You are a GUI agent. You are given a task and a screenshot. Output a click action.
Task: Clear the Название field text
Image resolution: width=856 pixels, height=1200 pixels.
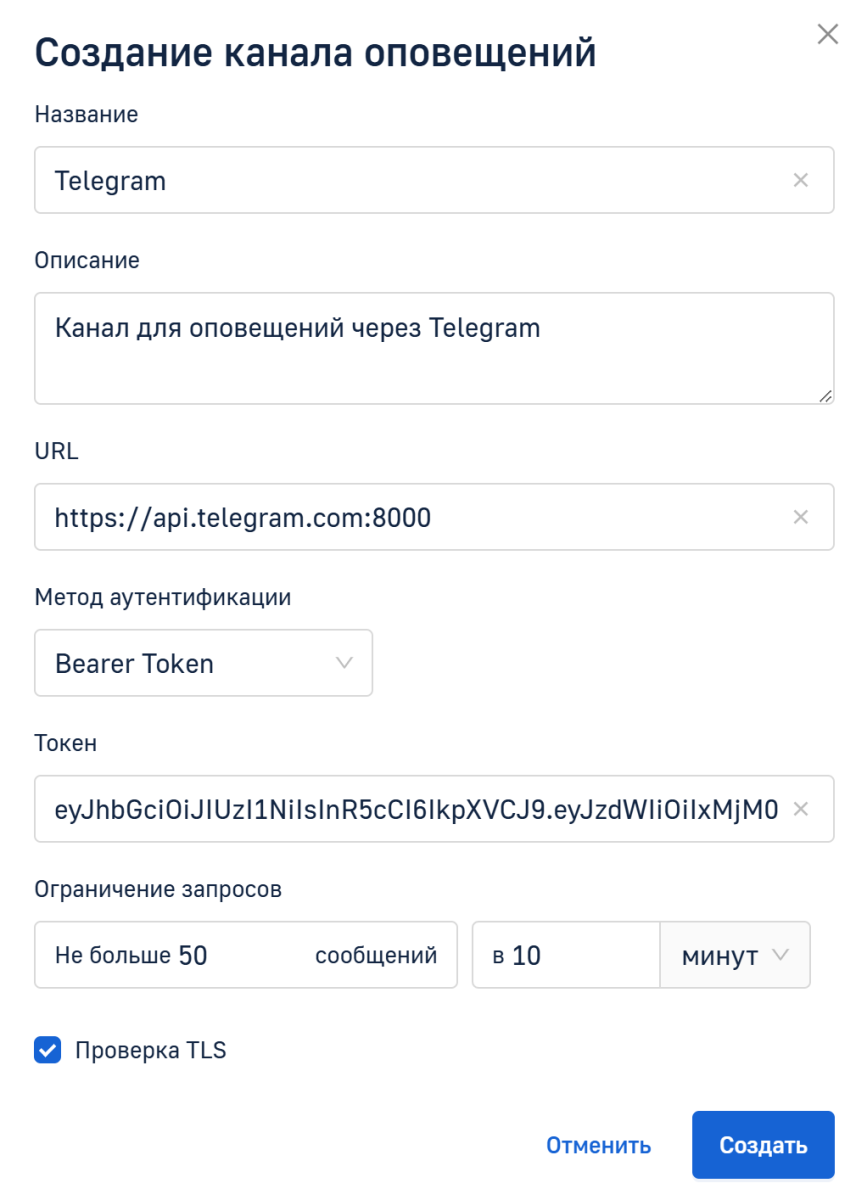tap(800, 181)
